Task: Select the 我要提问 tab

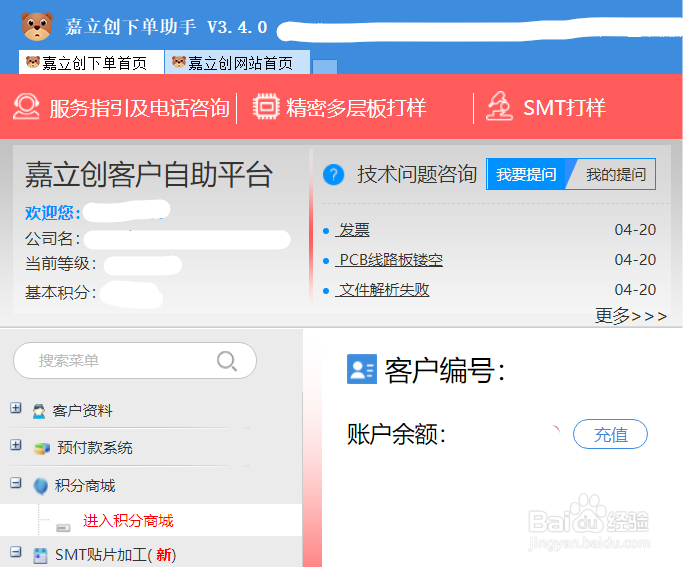Action: point(526,174)
